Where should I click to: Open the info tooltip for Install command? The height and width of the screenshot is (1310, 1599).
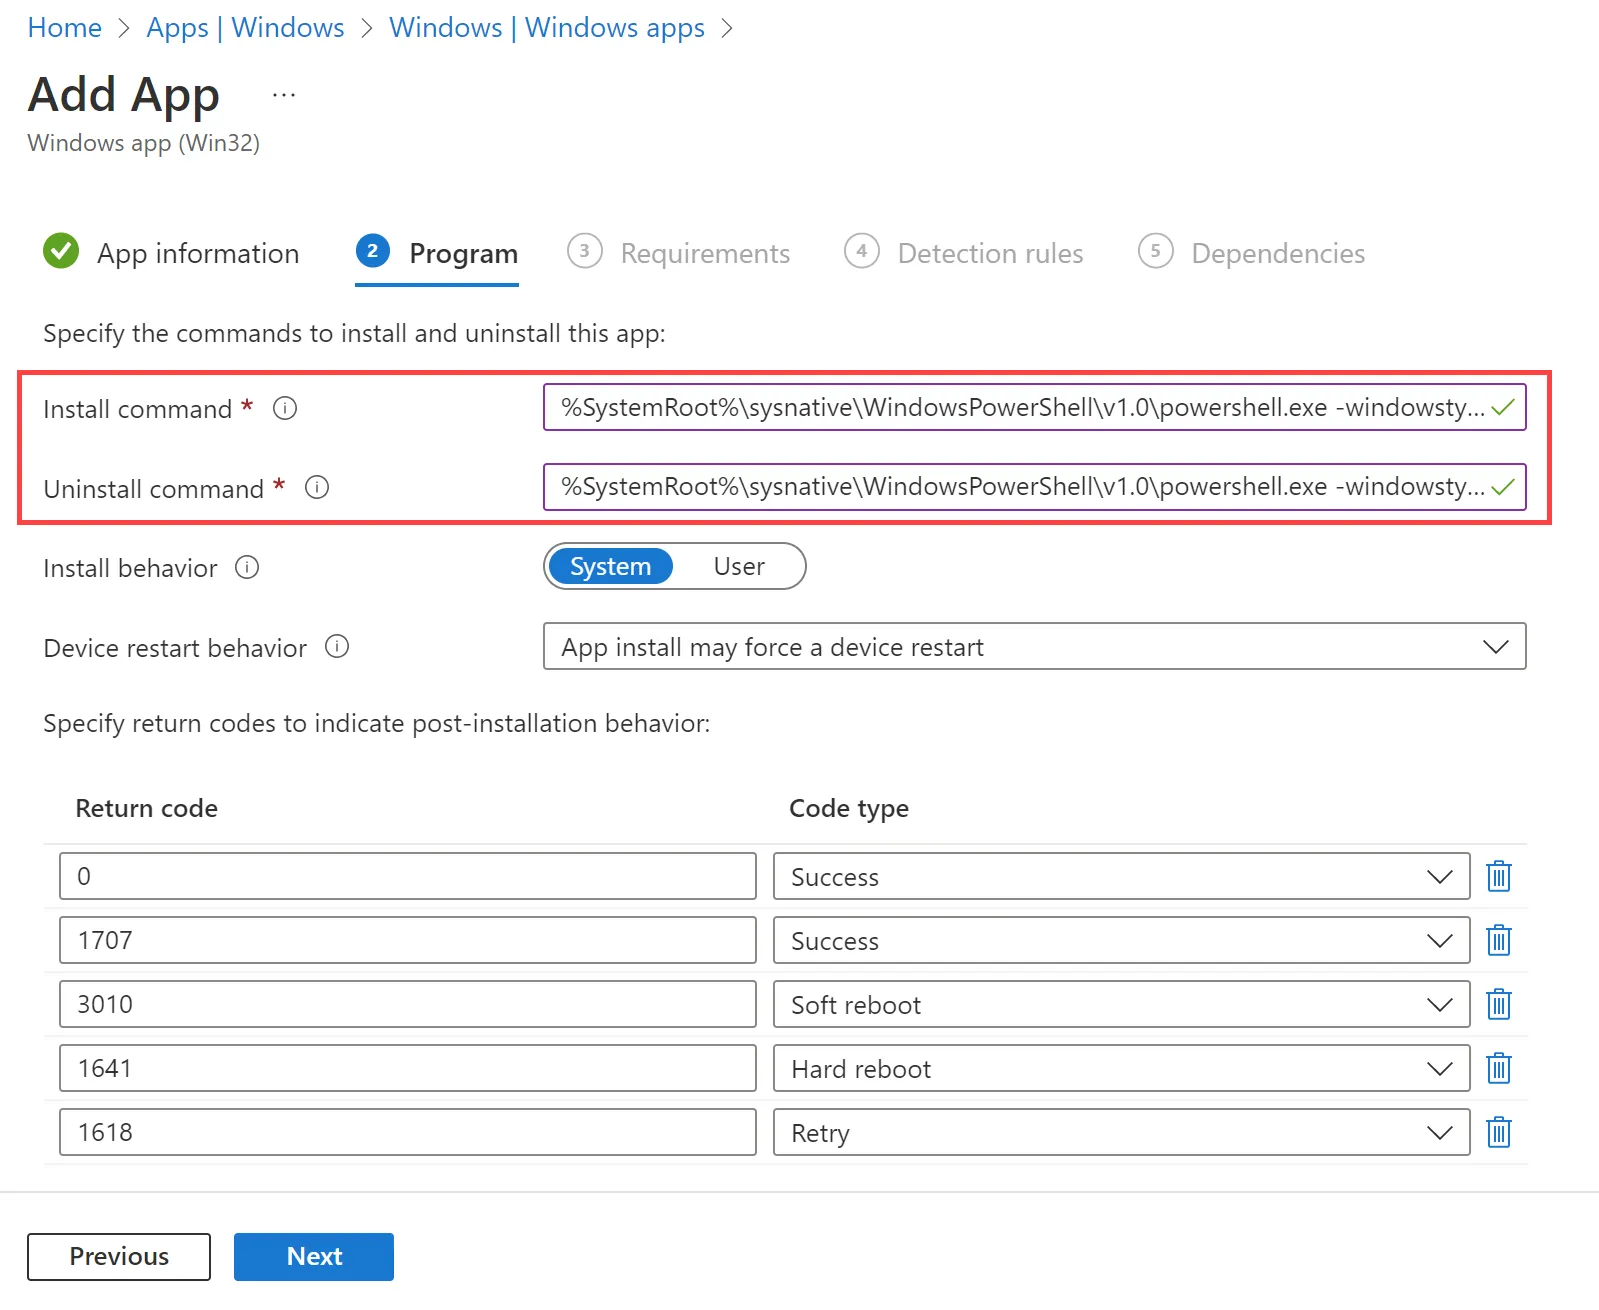(x=285, y=408)
